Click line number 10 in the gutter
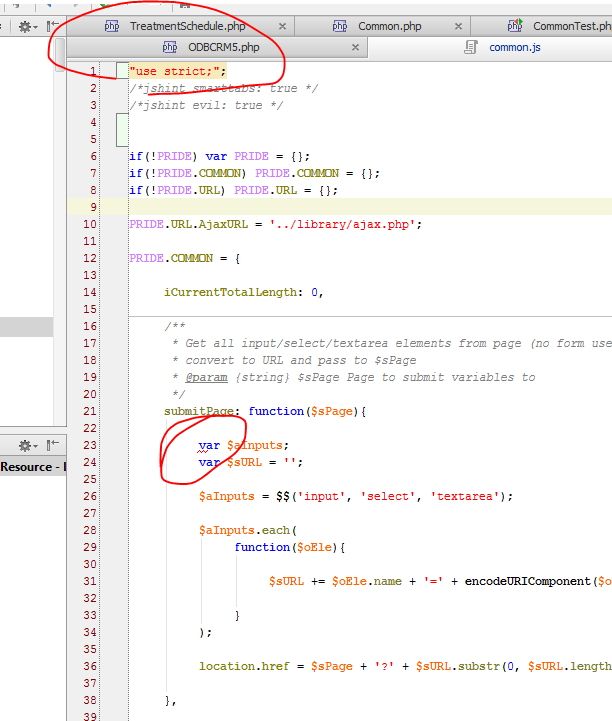Screen dimensions: 612x721 pyautogui.click(x=90, y=224)
